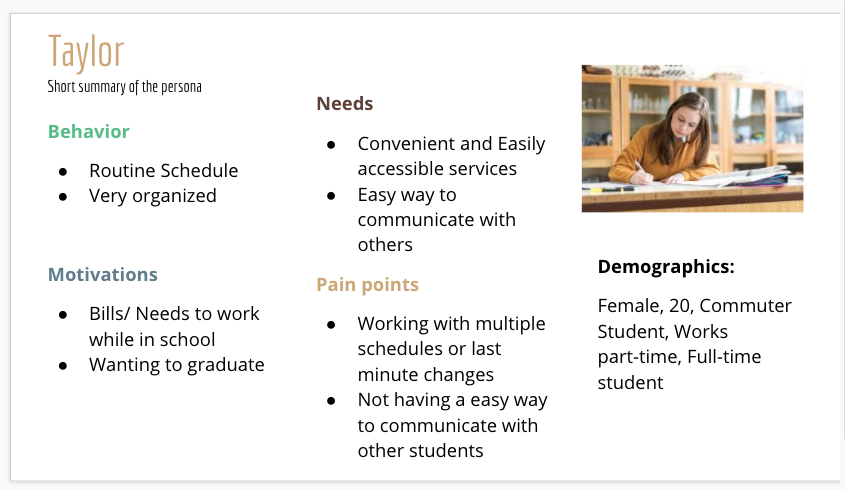Click the Female, 20, Commuter text
Image resolution: width=845 pixels, height=490 pixels.
pos(694,306)
